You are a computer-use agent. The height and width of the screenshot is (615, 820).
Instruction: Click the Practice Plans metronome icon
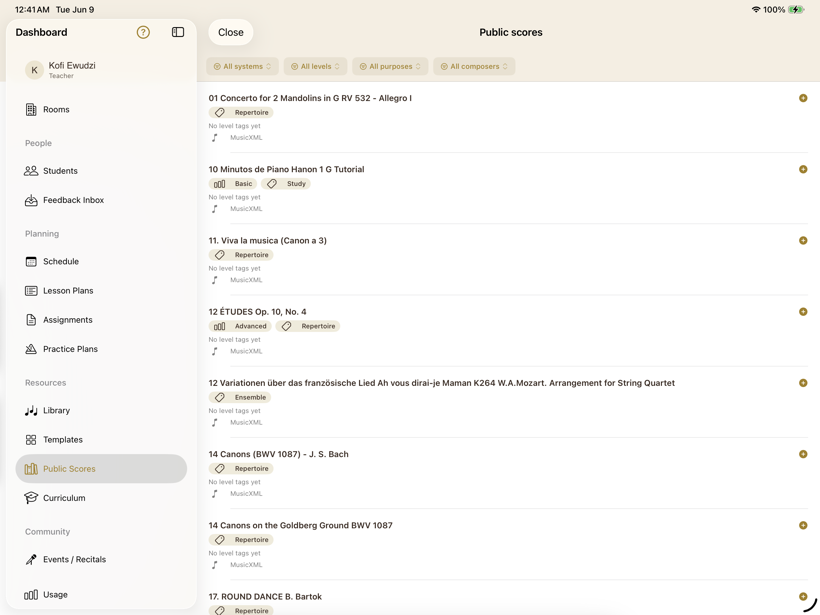pyautogui.click(x=31, y=349)
